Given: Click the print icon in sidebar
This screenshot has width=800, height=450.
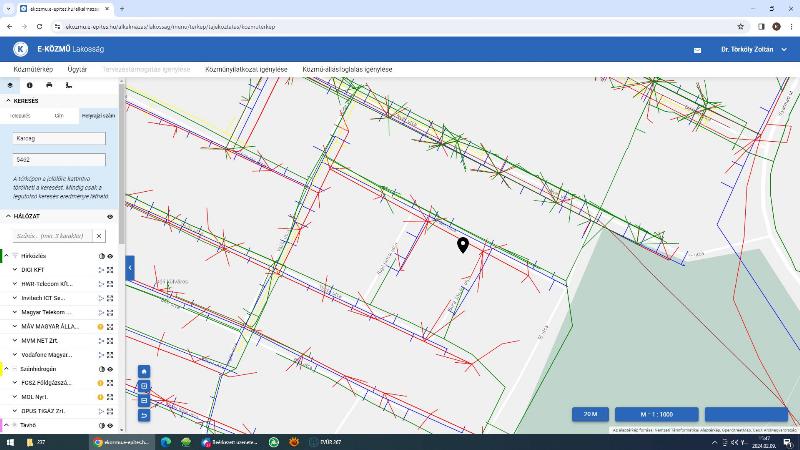Looking at the screenshot, I should pos(49,85).
